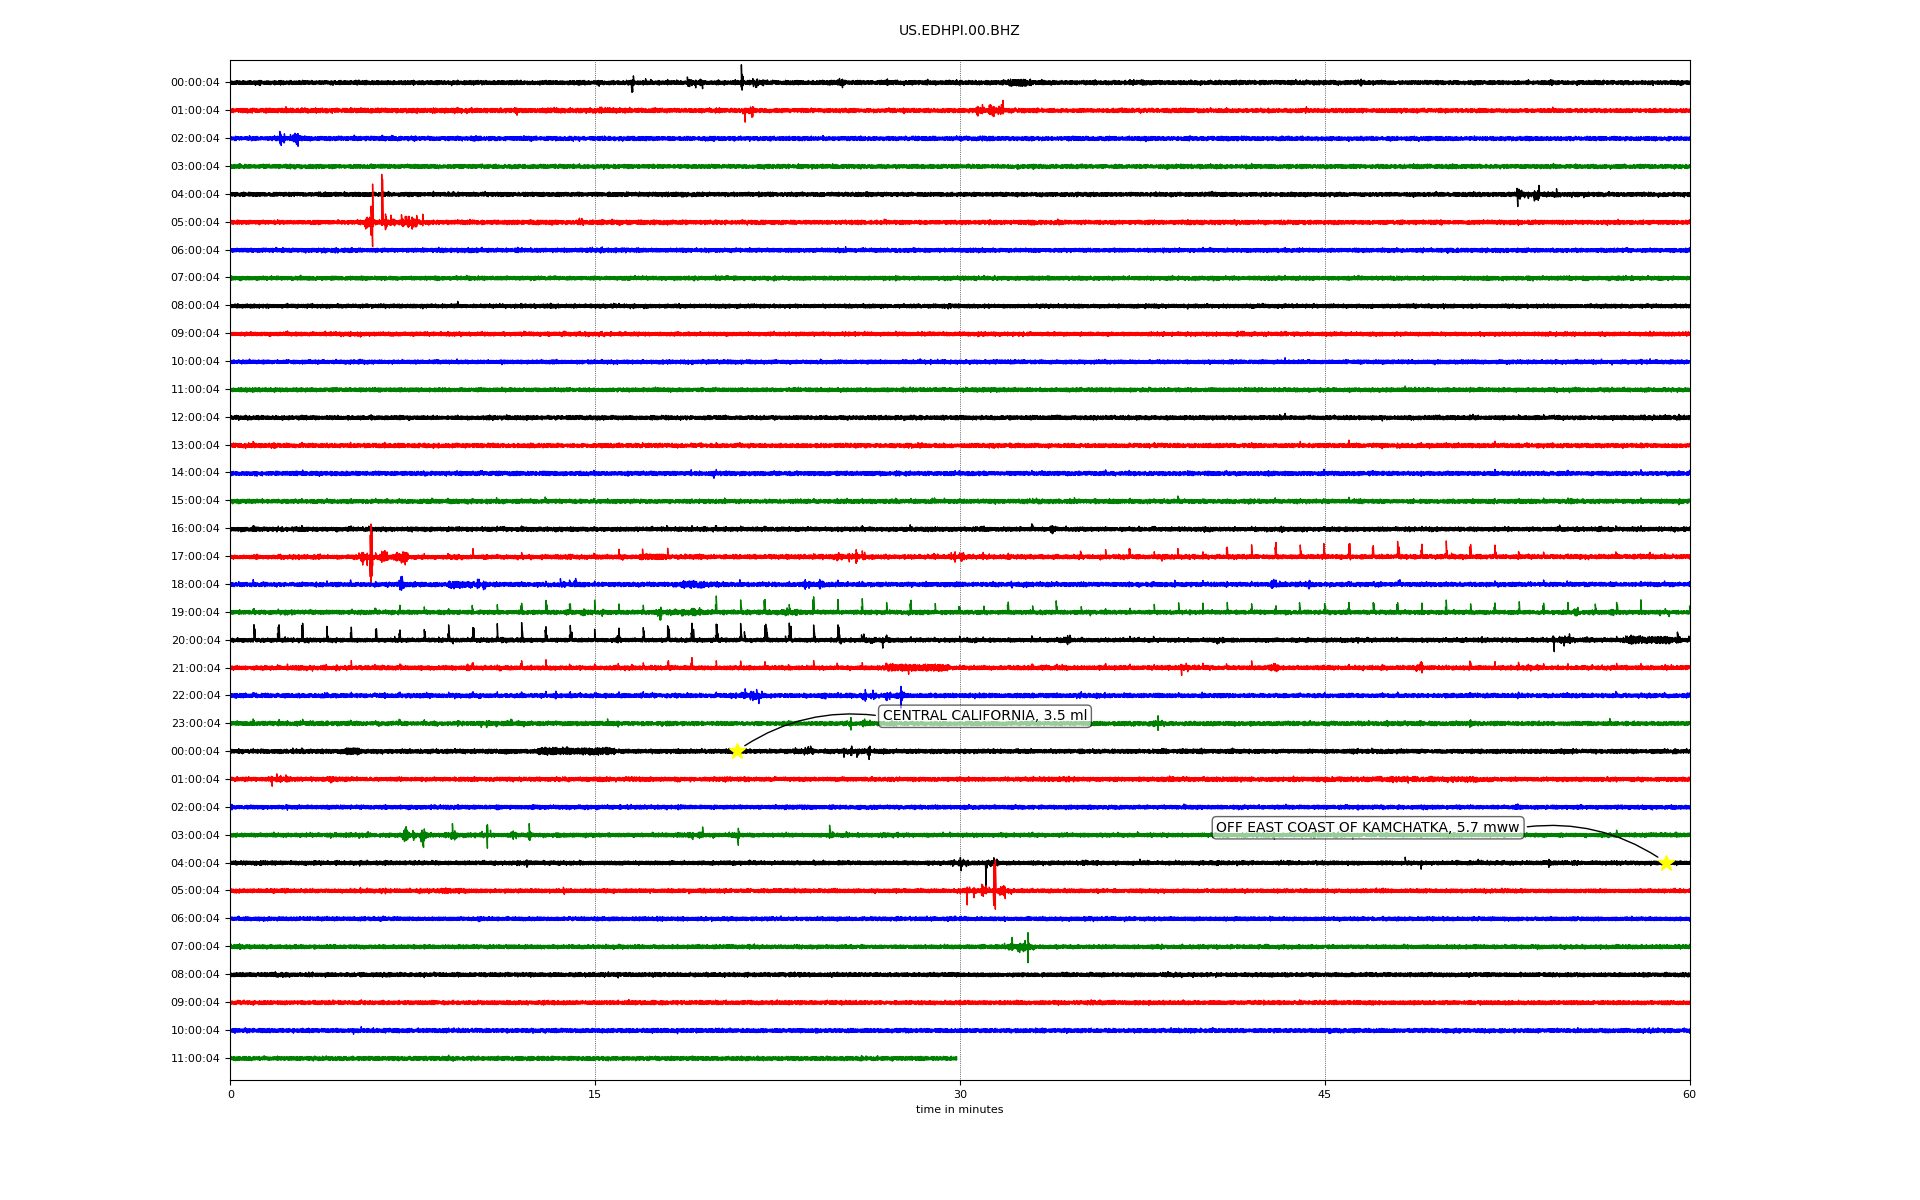Click the 12:00:04 row label
1920x1200 pixels.
pyautogui.click(x=195, y=417)
